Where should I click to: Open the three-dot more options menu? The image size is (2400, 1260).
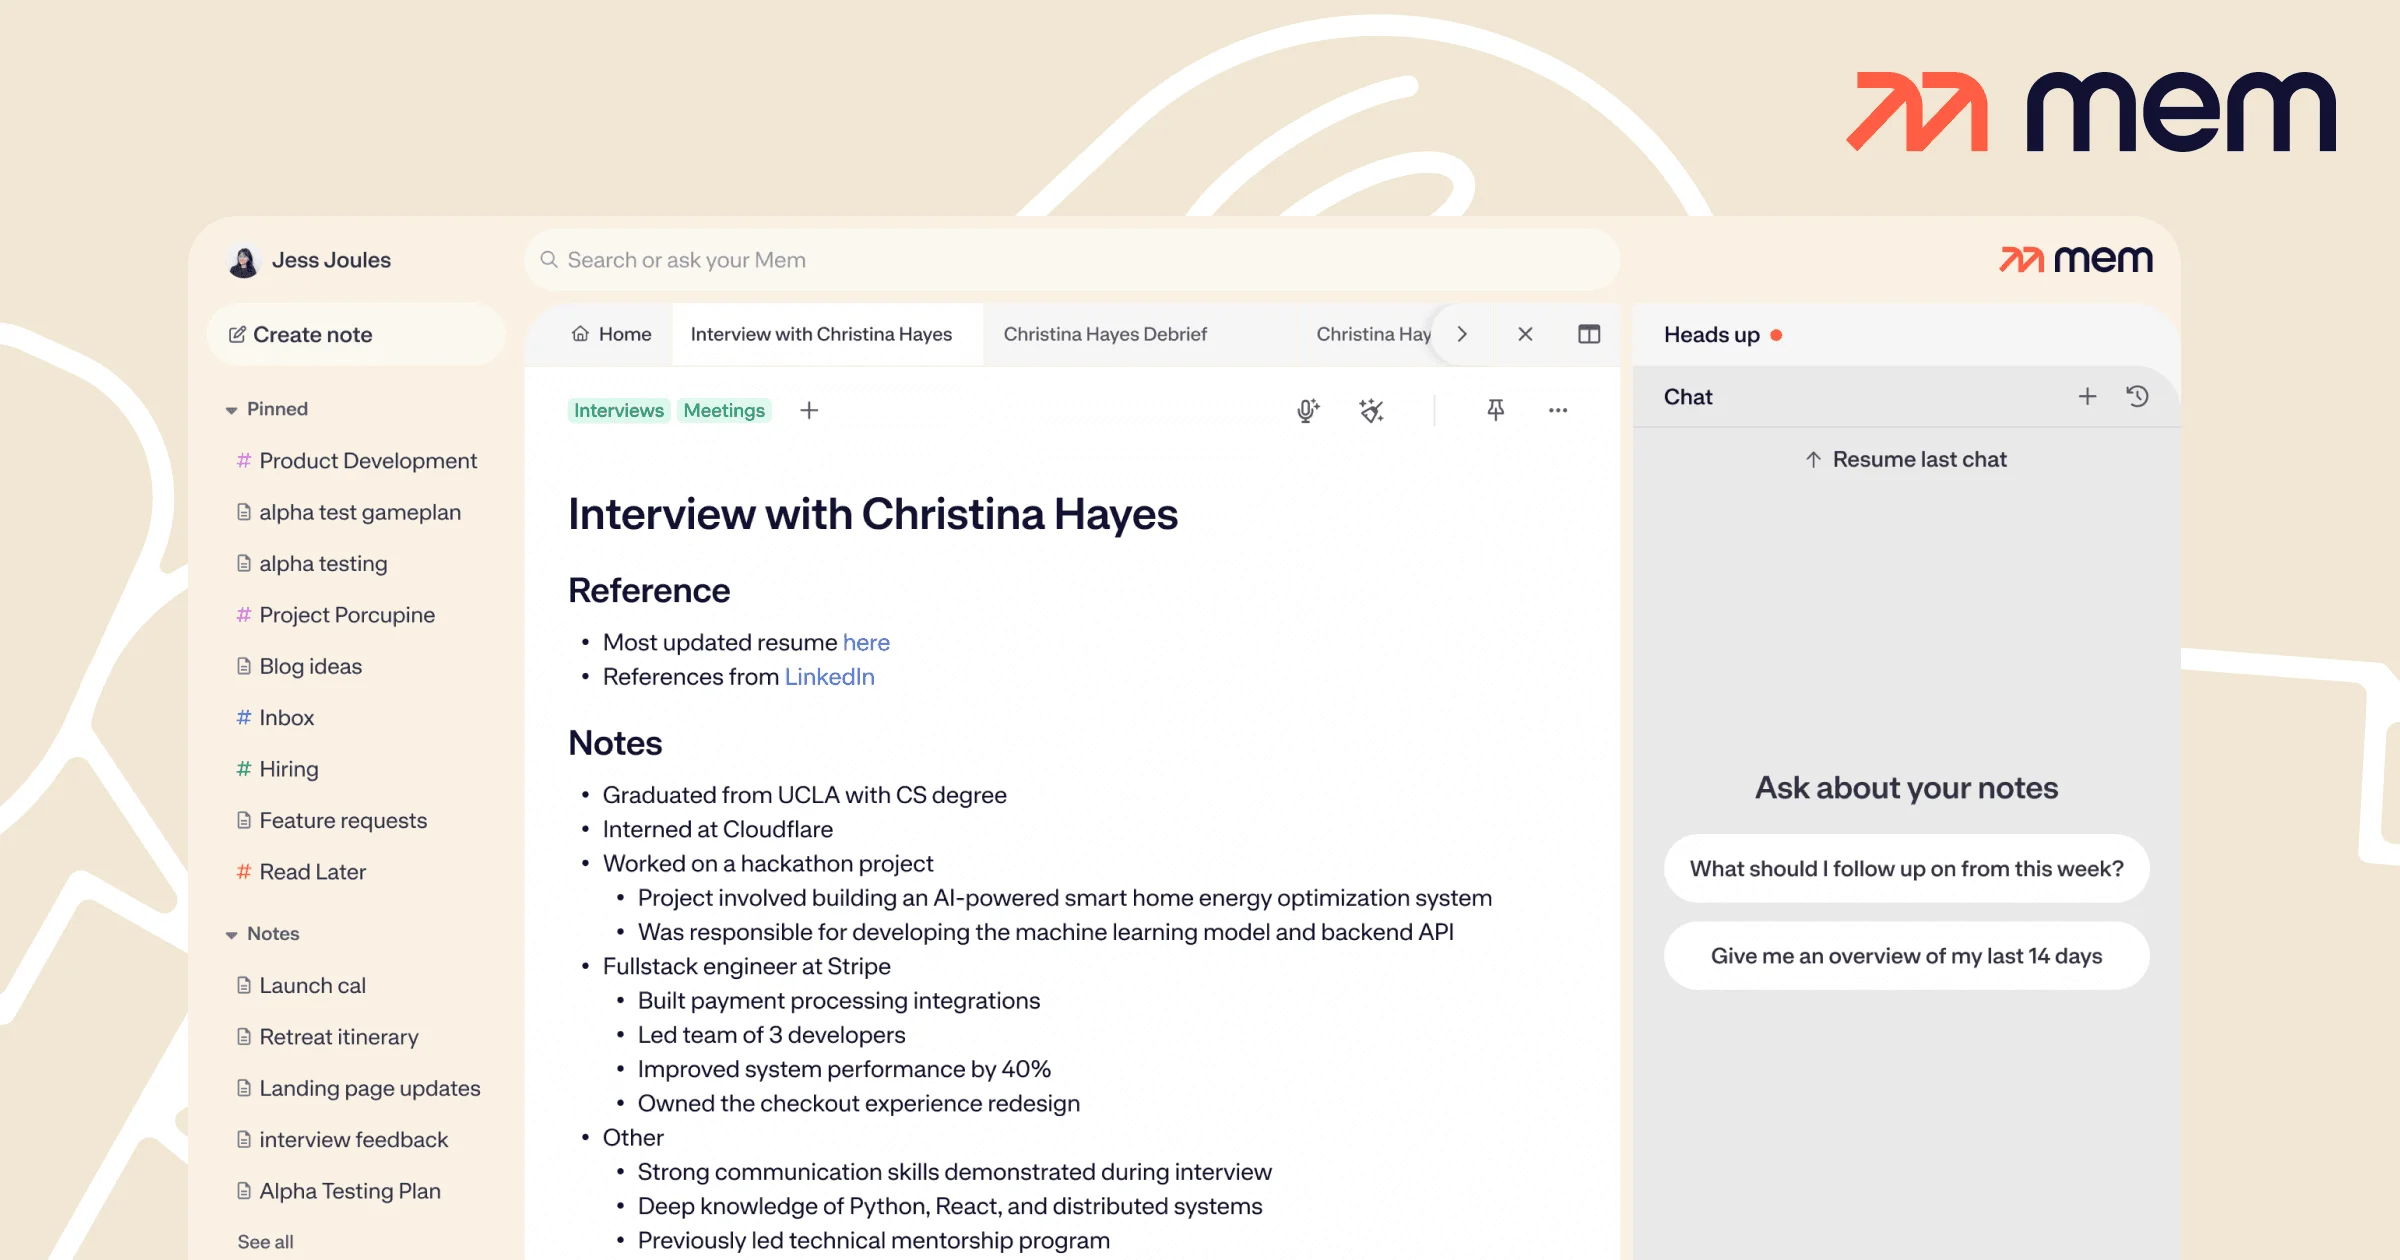1557,410
